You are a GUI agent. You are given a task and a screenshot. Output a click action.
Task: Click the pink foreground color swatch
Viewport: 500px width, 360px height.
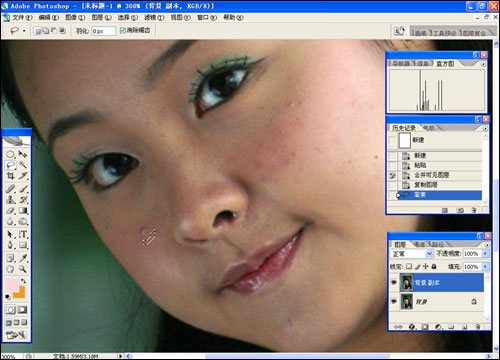click(x=12, y=286)
